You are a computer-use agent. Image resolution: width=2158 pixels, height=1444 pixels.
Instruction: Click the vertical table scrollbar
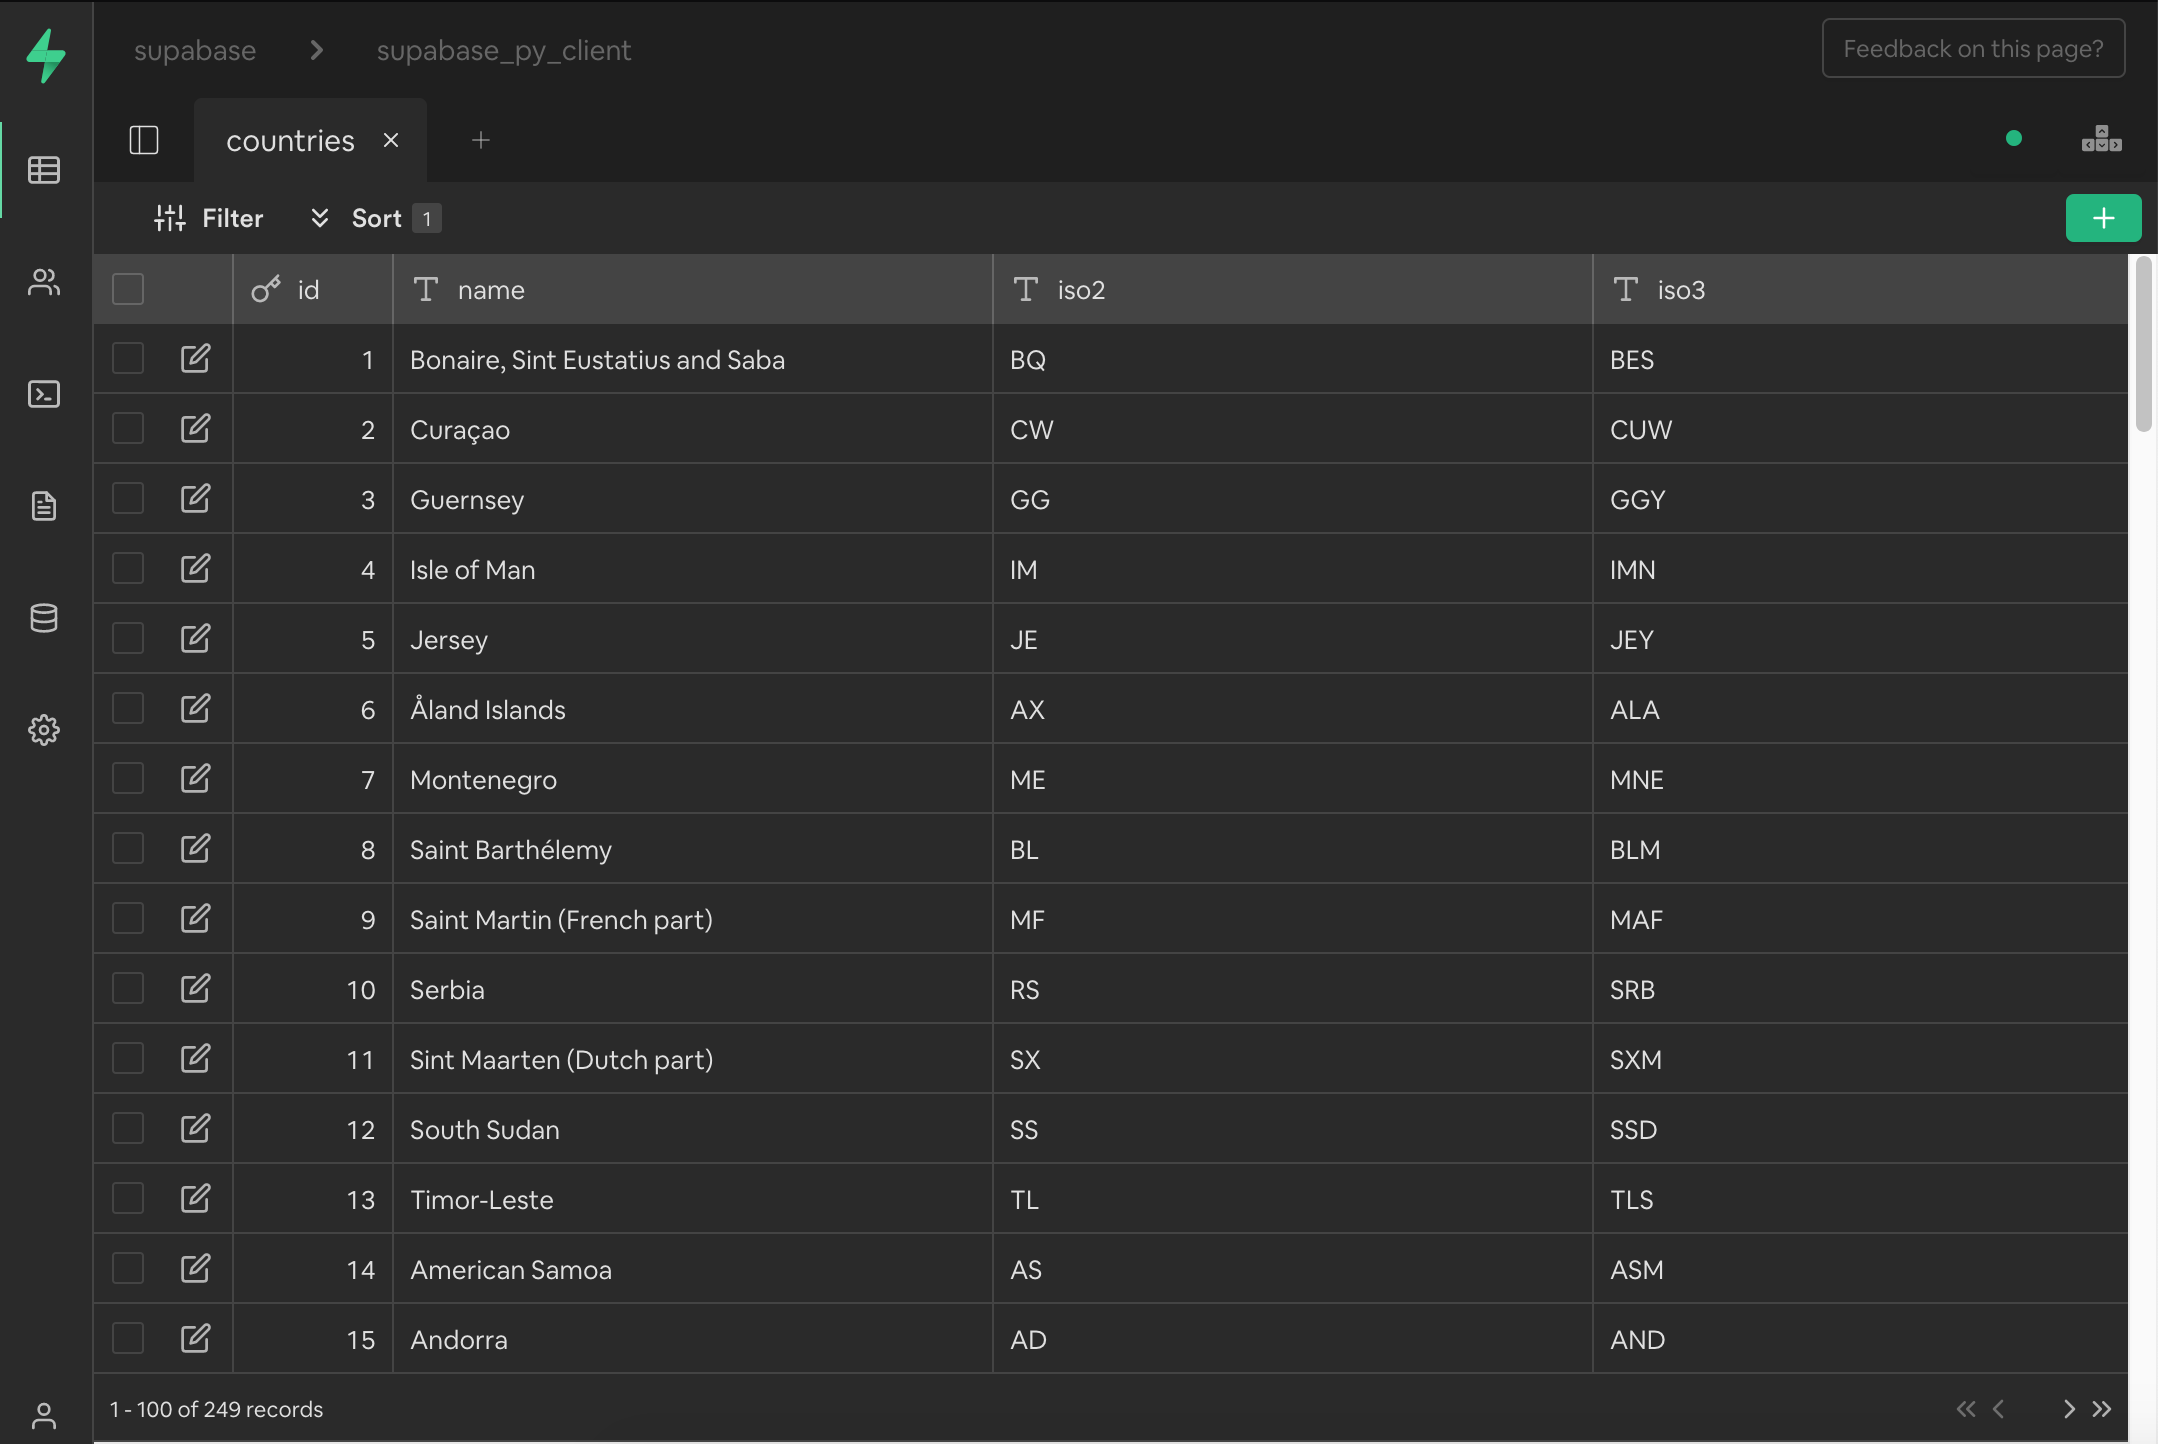(2143, 345)
